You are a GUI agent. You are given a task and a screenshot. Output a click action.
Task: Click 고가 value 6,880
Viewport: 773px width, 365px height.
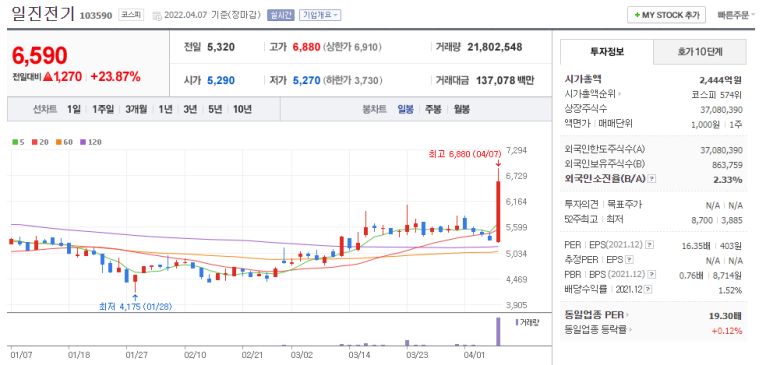[306, 47]
